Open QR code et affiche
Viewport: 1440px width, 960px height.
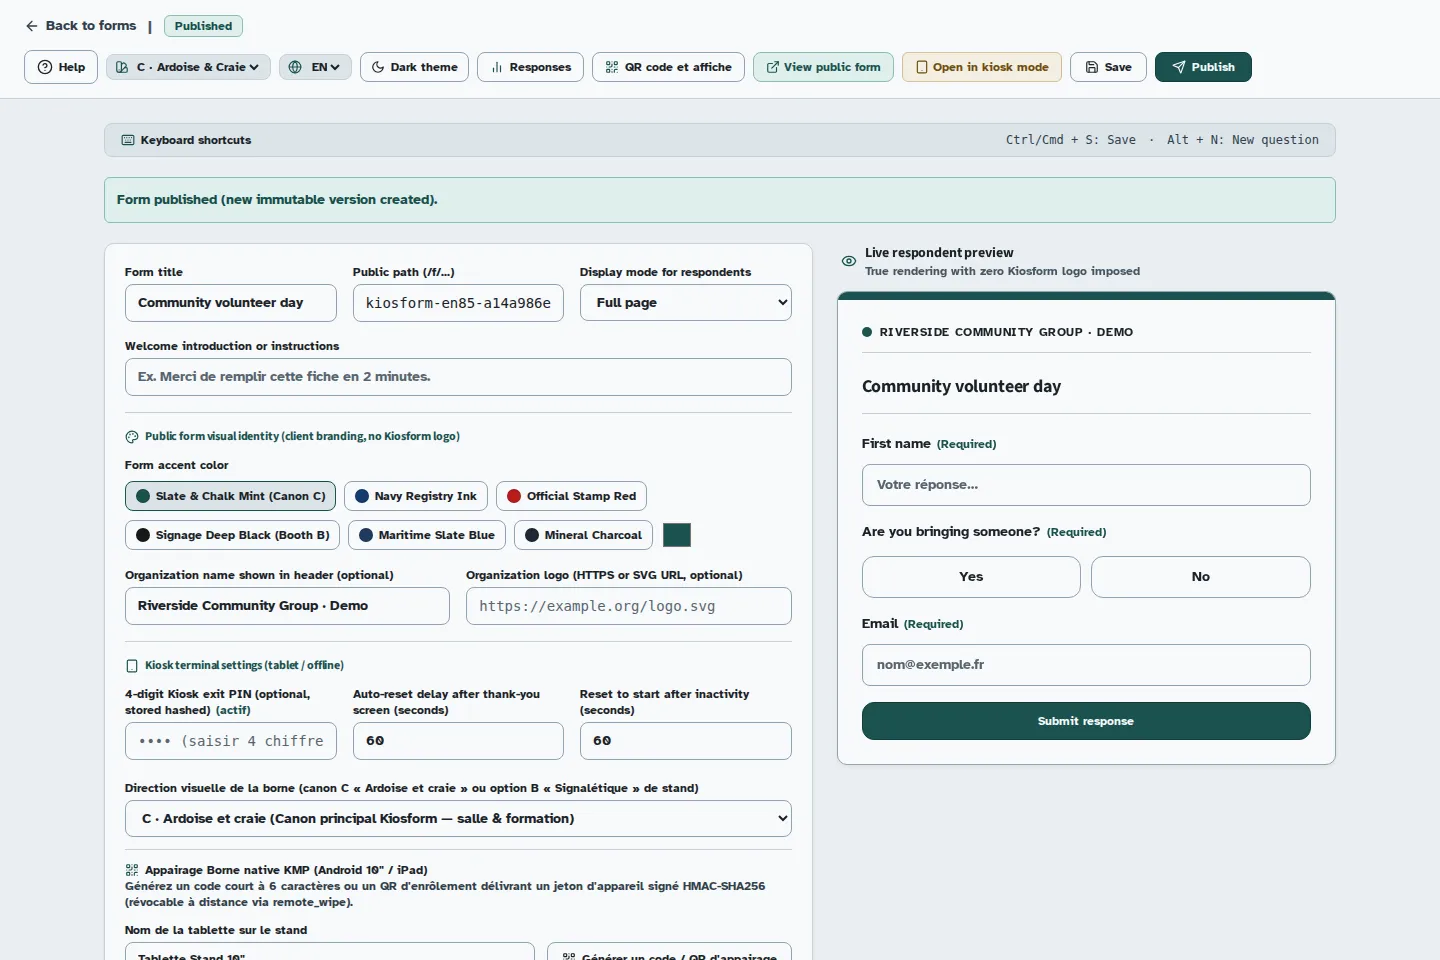tap(668, 67)
